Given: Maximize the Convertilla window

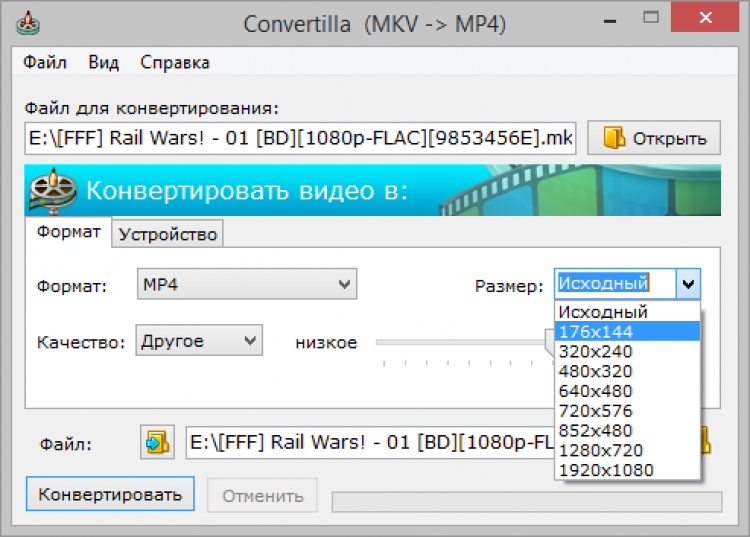Looking at the screenshot, I should [651, 18].
